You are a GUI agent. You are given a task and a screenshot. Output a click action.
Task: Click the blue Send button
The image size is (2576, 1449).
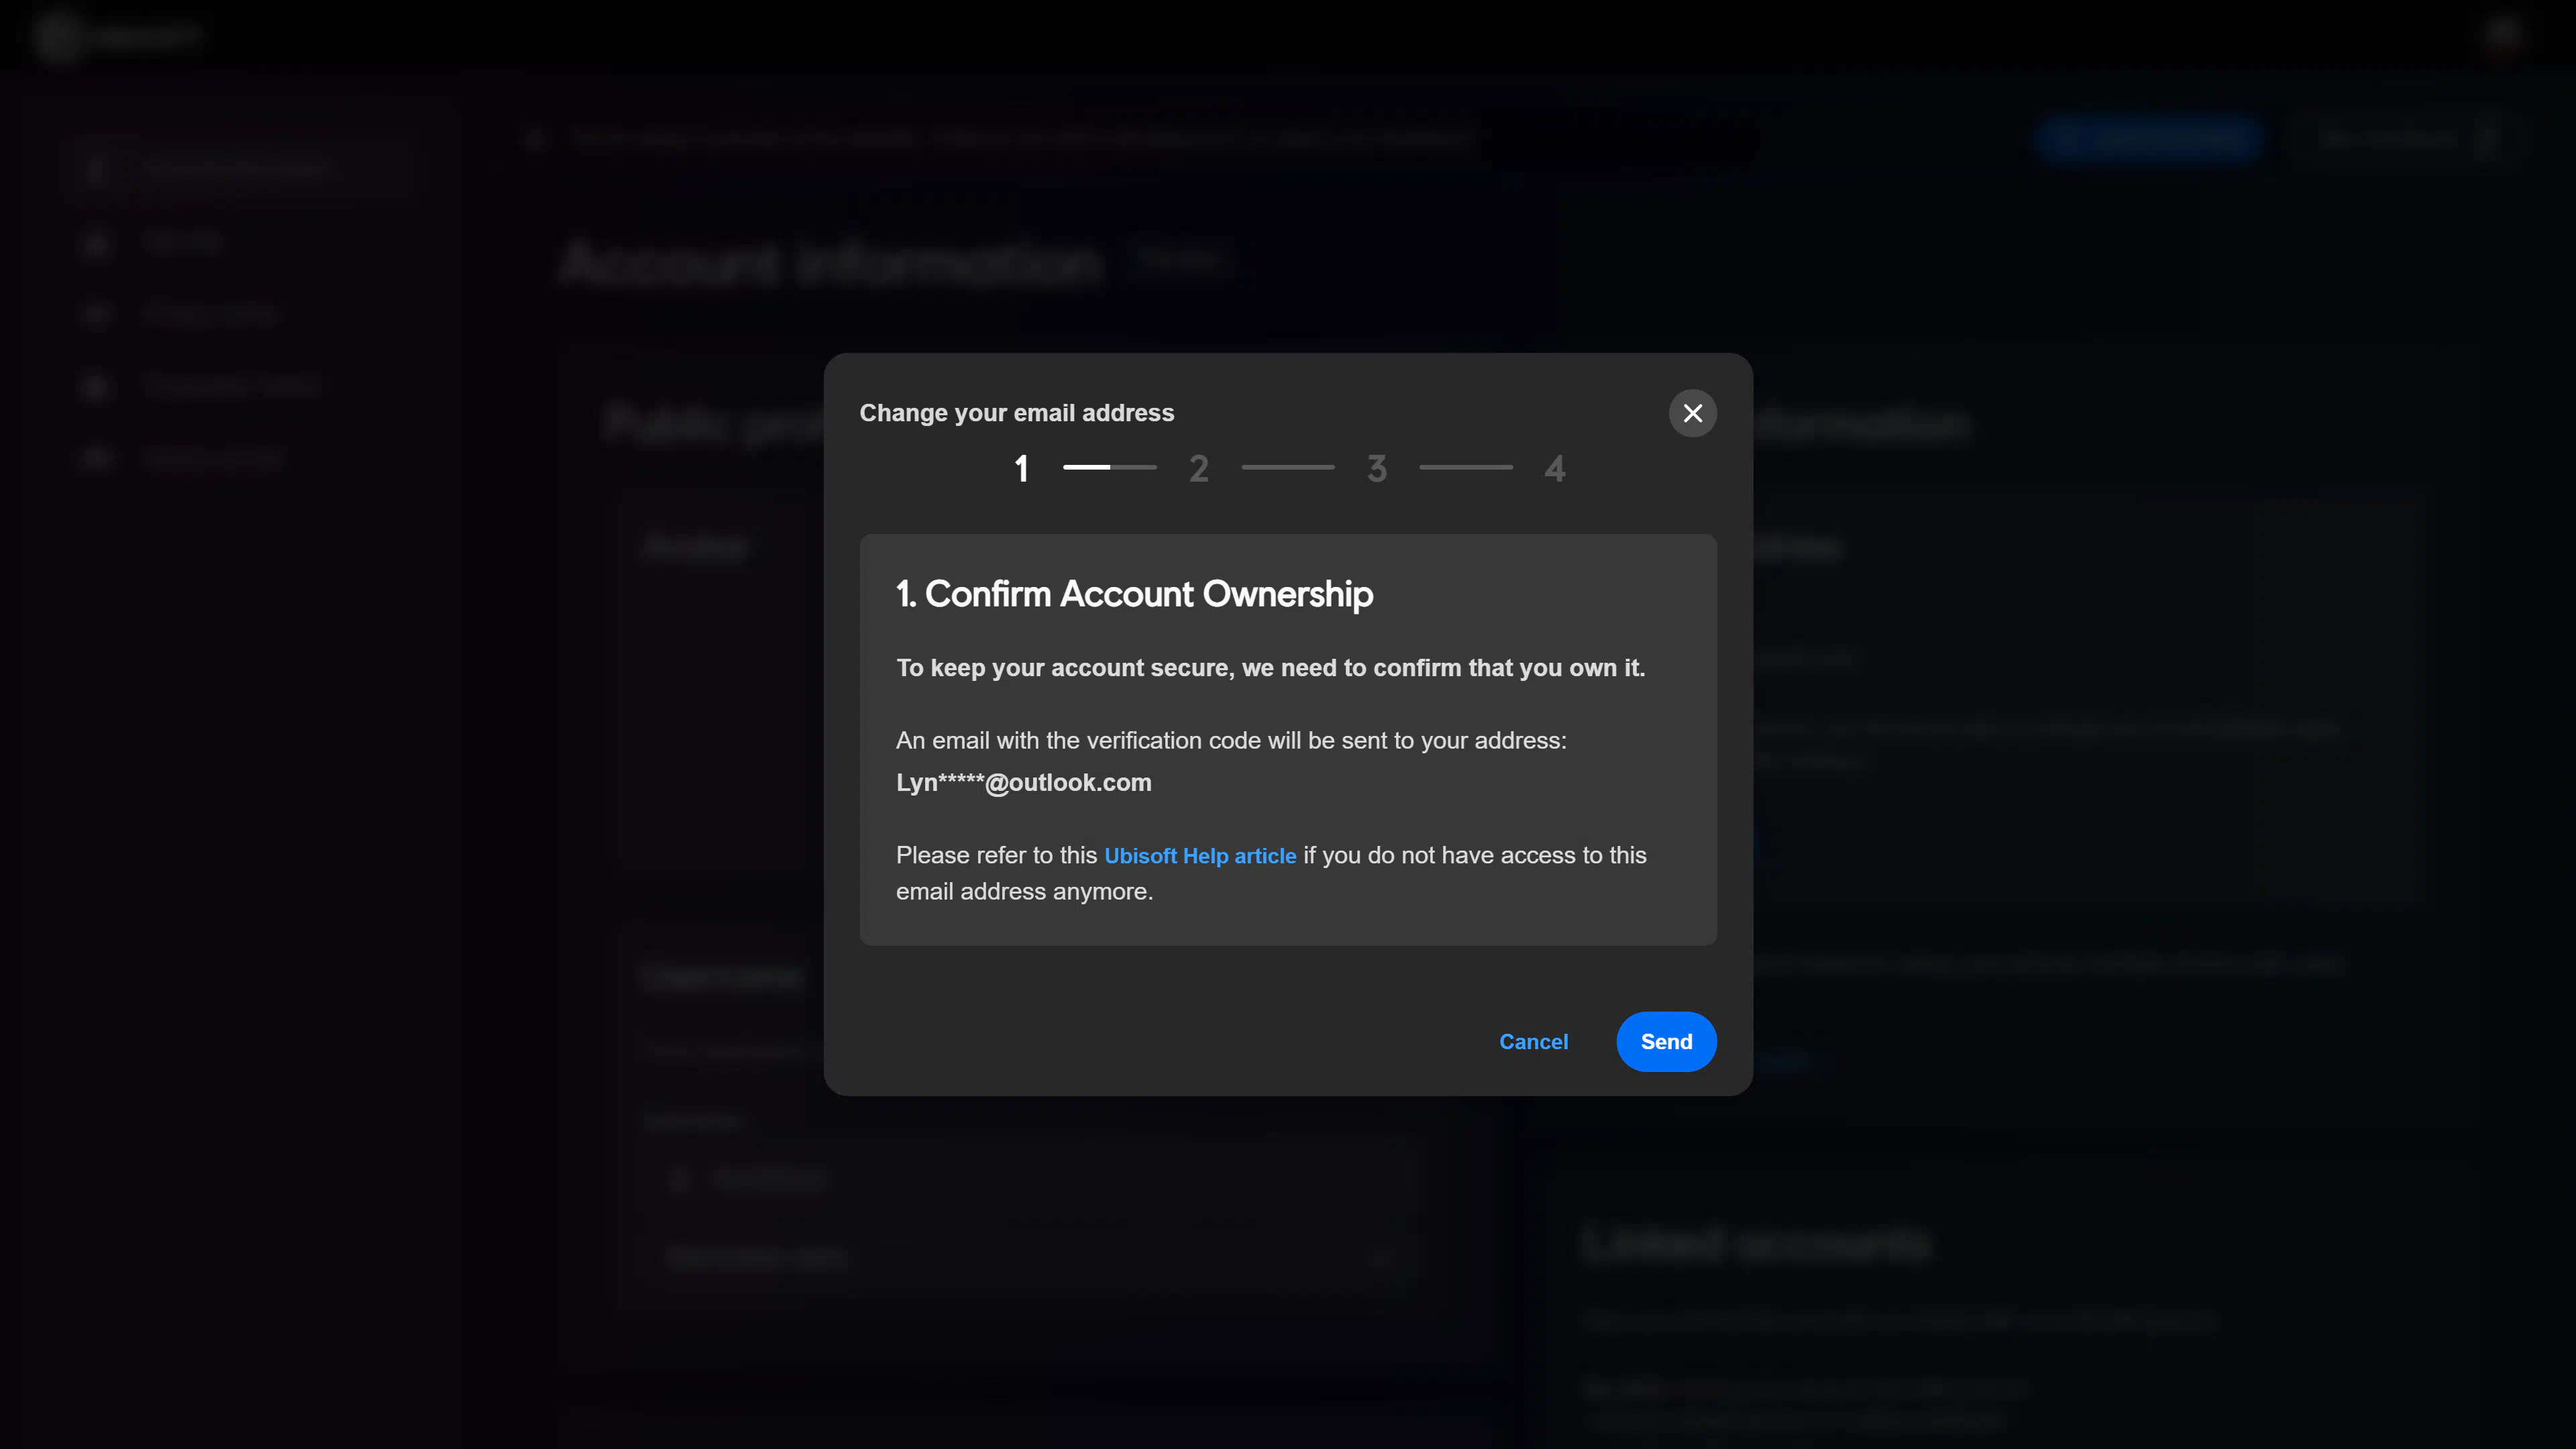tap(1666, 1041)
